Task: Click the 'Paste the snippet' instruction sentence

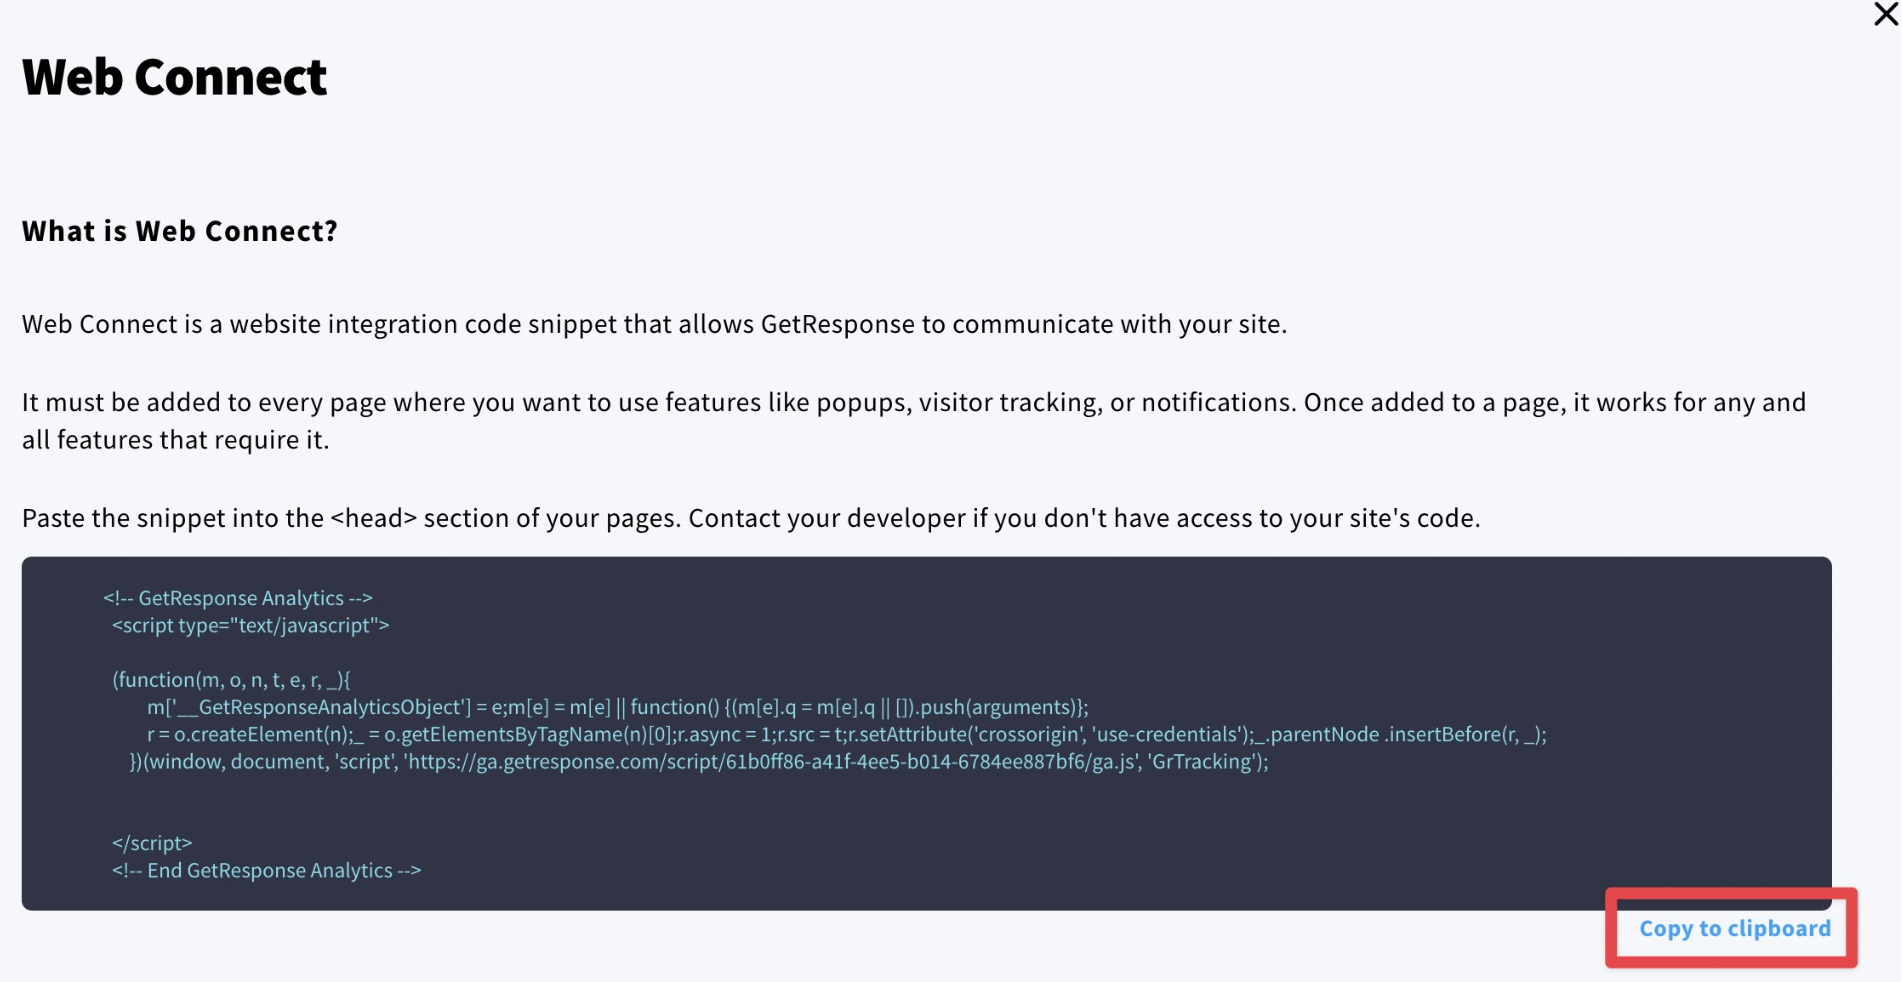Action: 751,518
